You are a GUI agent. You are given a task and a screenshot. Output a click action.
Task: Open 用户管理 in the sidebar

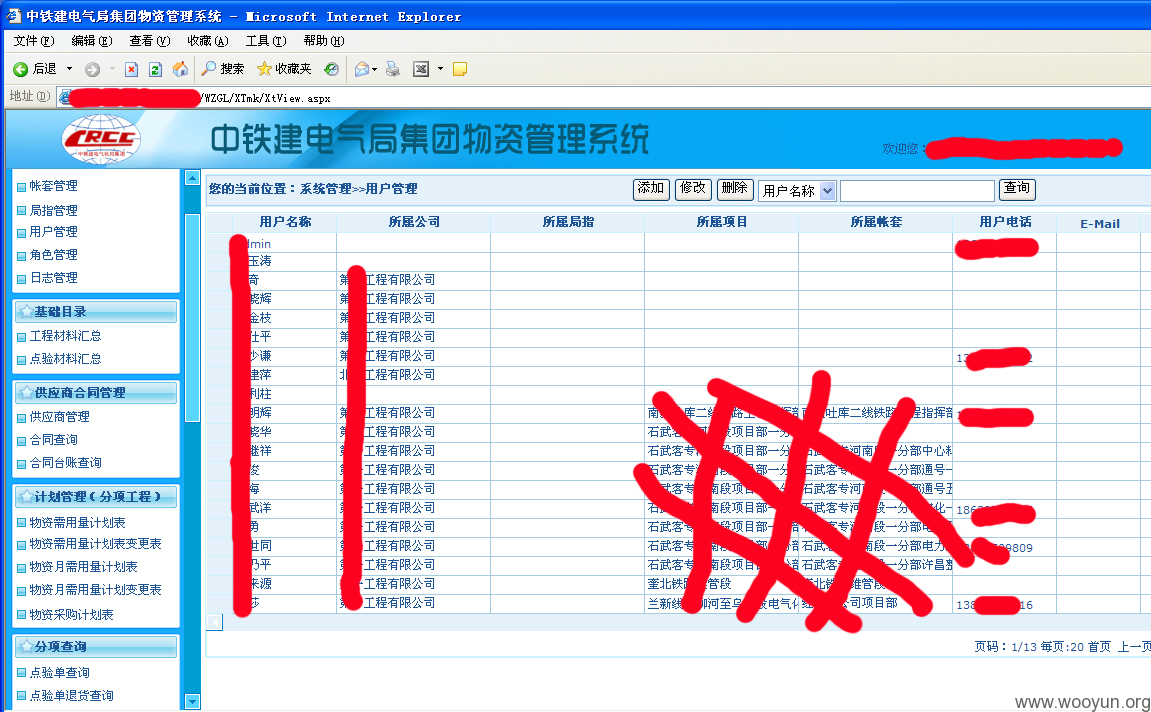(53, 232)
